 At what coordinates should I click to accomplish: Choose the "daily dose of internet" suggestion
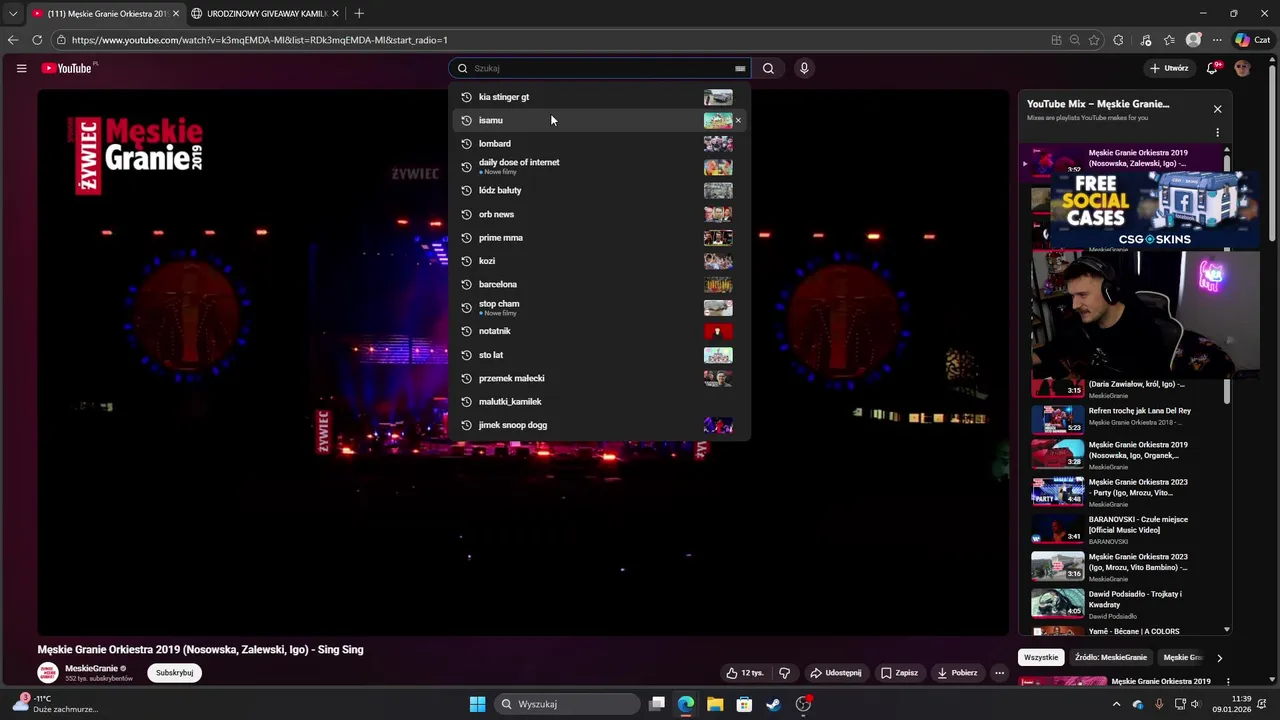coord(600,166)
